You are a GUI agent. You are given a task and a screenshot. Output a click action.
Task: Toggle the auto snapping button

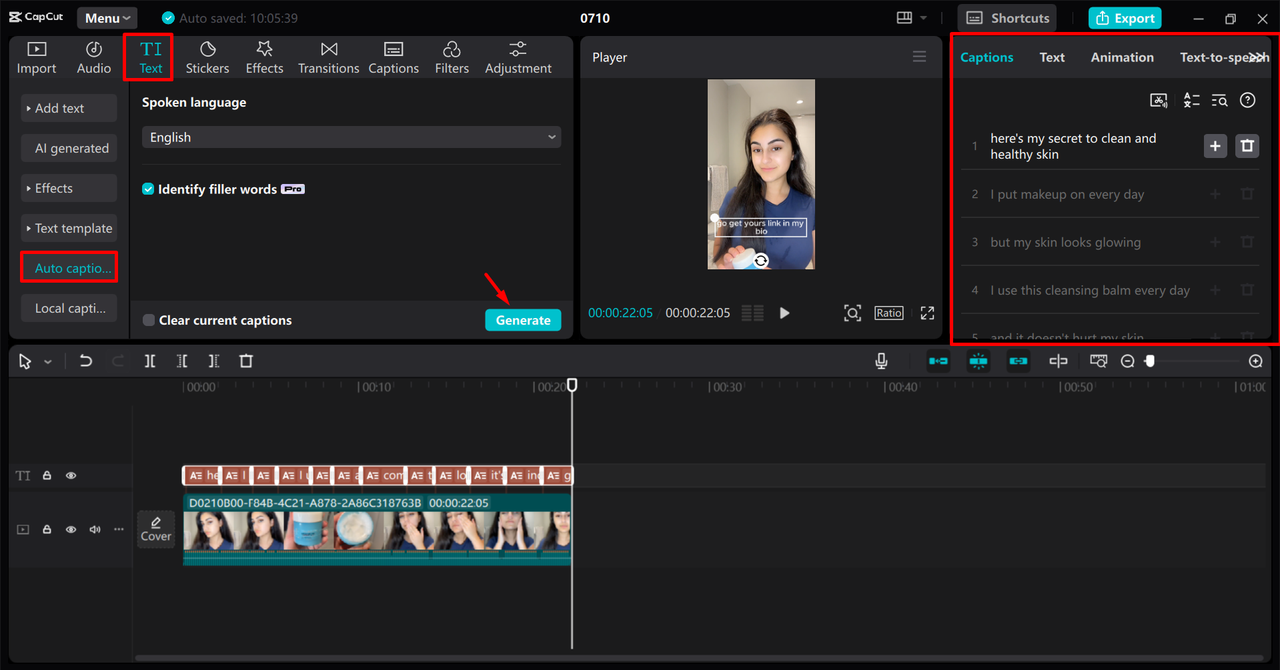(x=978, y=361)
